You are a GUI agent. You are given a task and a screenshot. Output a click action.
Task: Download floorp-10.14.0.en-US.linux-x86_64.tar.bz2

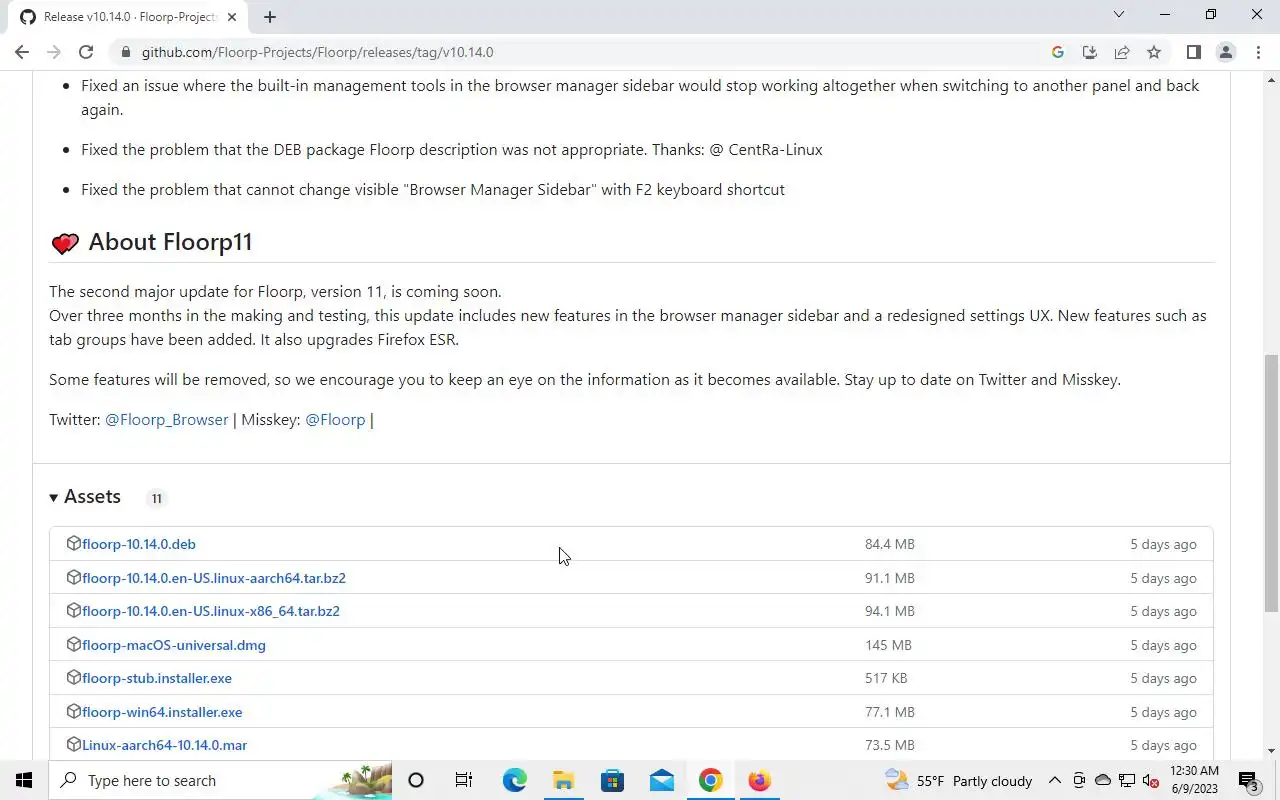211,611
